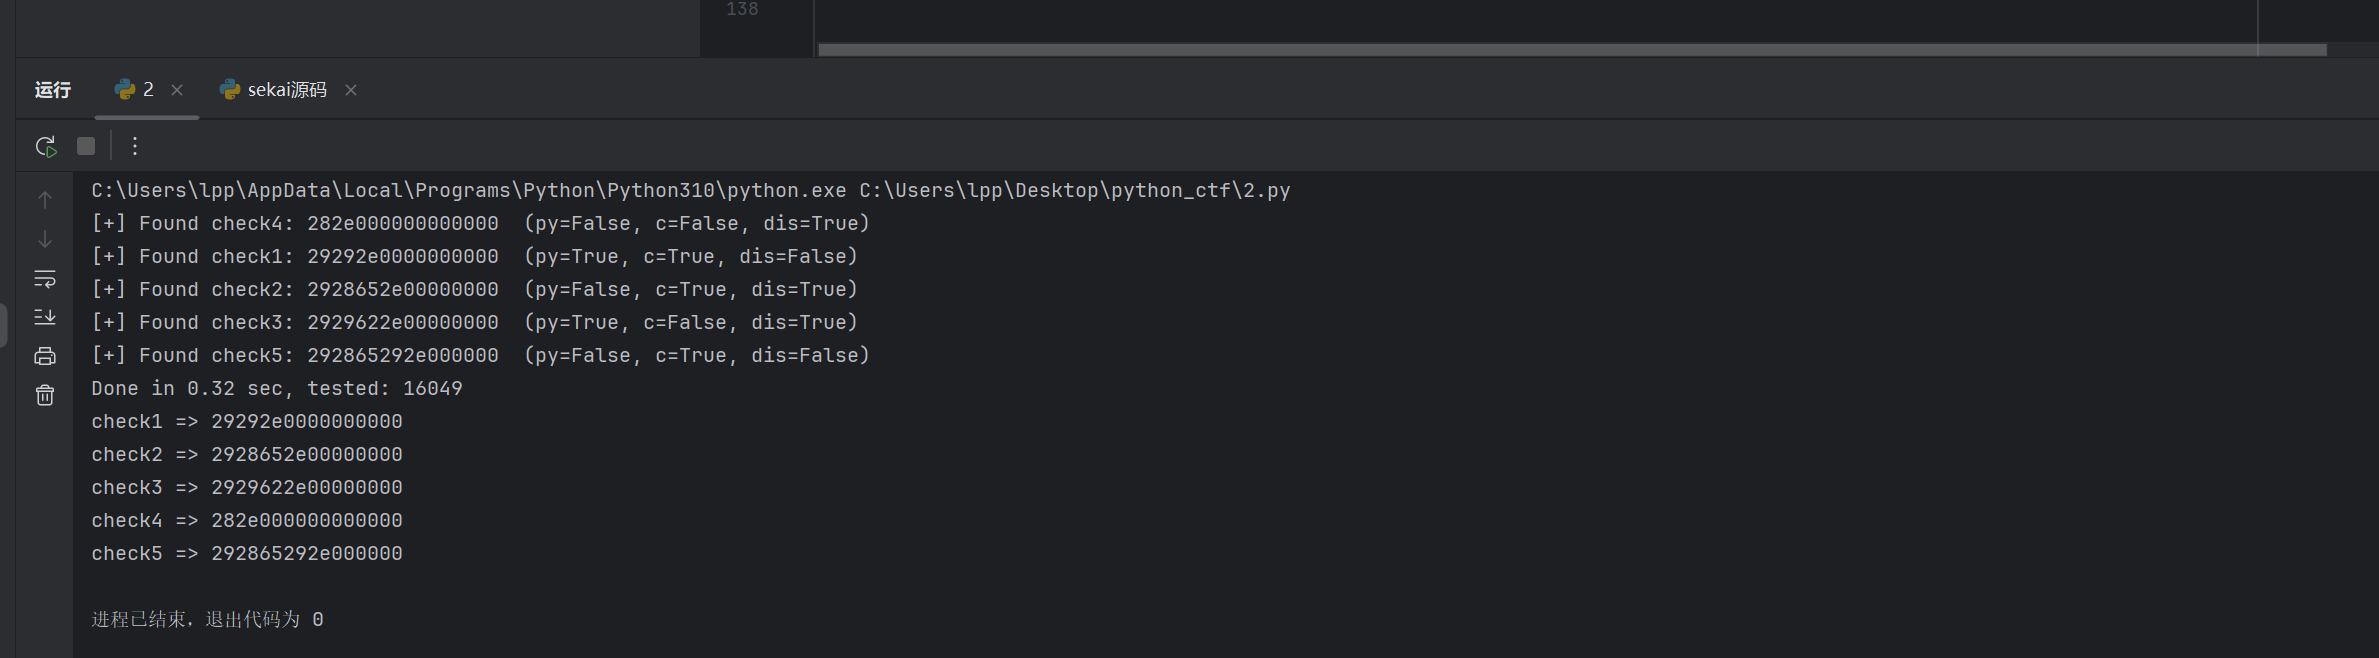Toggle soft-wrap for console output

pyautogui.click(x=45, y=278)
